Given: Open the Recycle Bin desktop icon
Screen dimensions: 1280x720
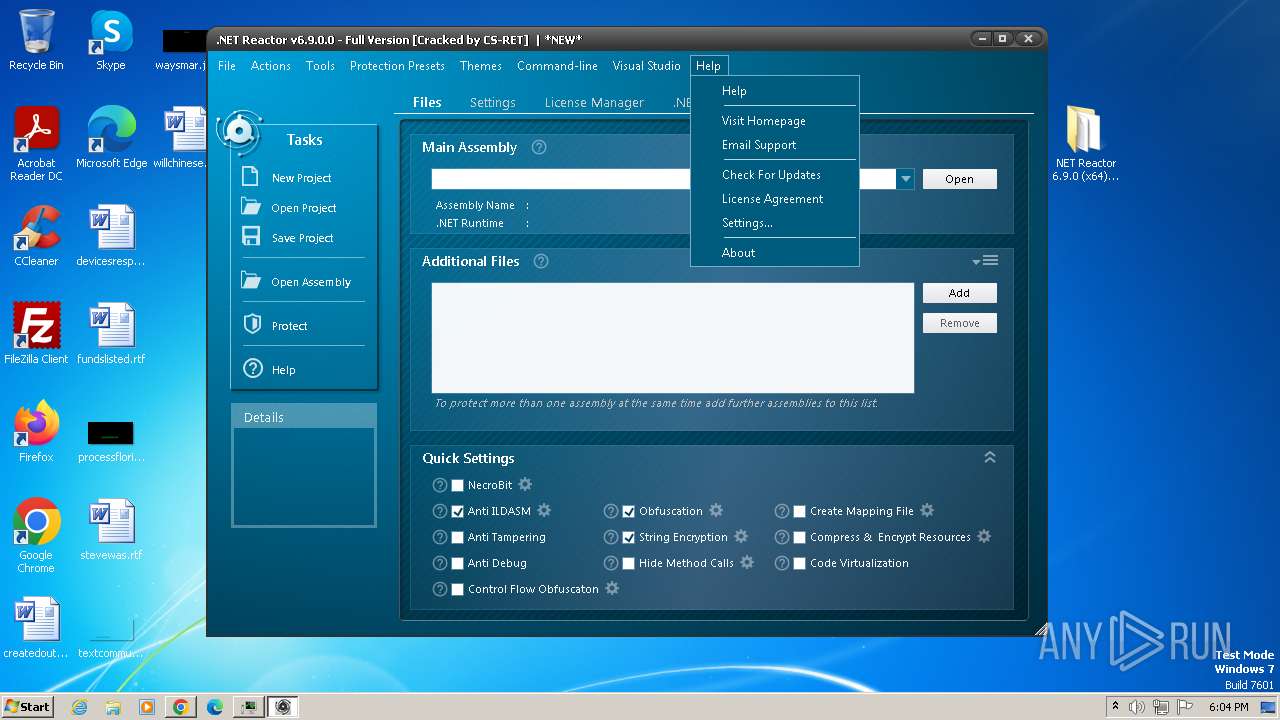Looking at the screenshot, I should [x=36, y=41].
